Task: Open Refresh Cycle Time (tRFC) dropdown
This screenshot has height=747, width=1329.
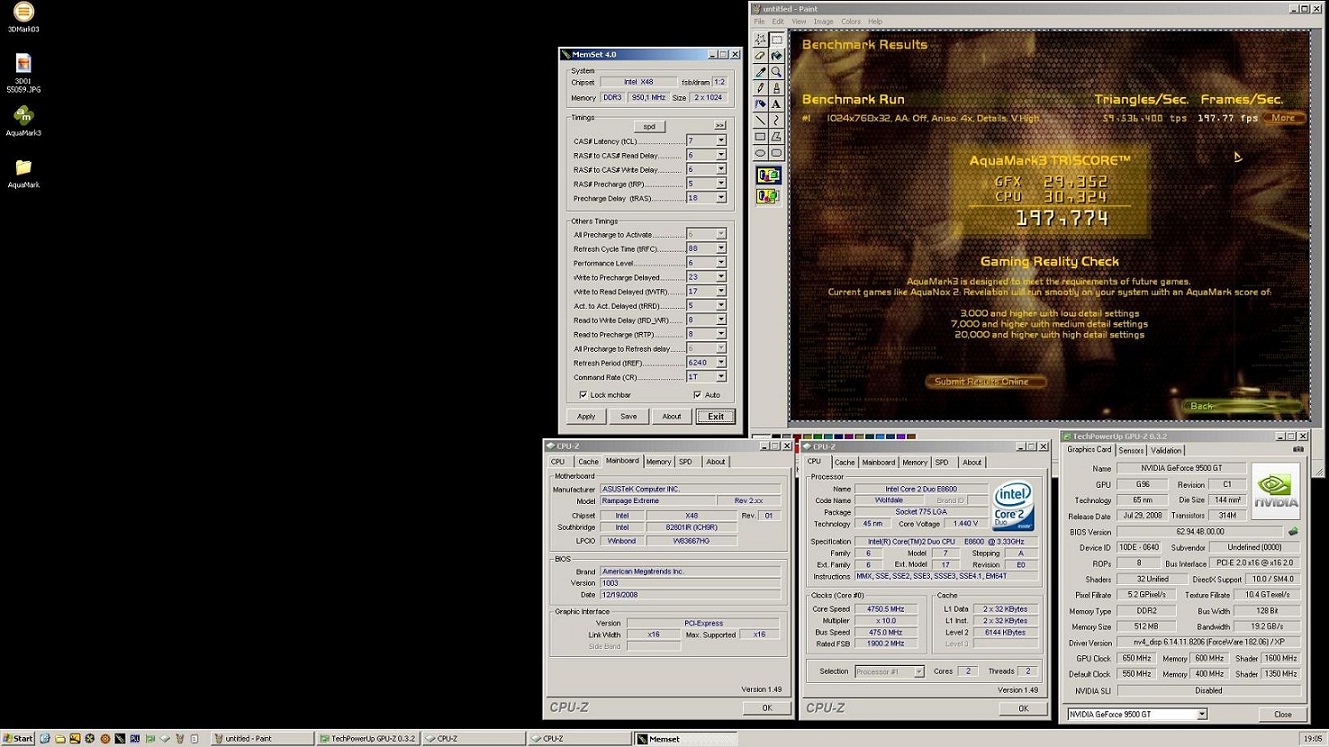Action: click(720, 249)
